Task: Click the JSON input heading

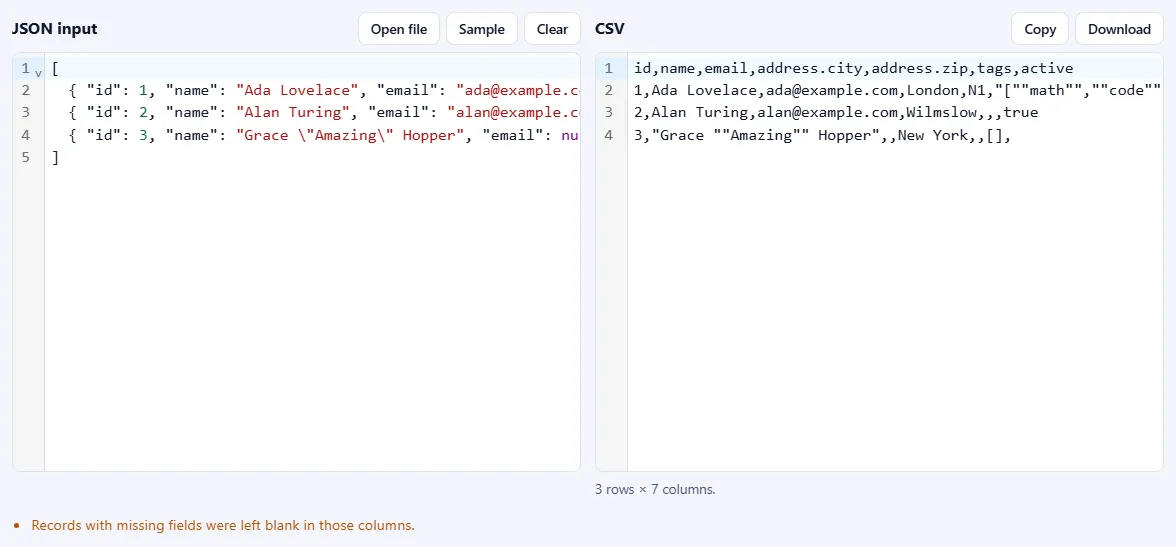Action: coord(55,29)
